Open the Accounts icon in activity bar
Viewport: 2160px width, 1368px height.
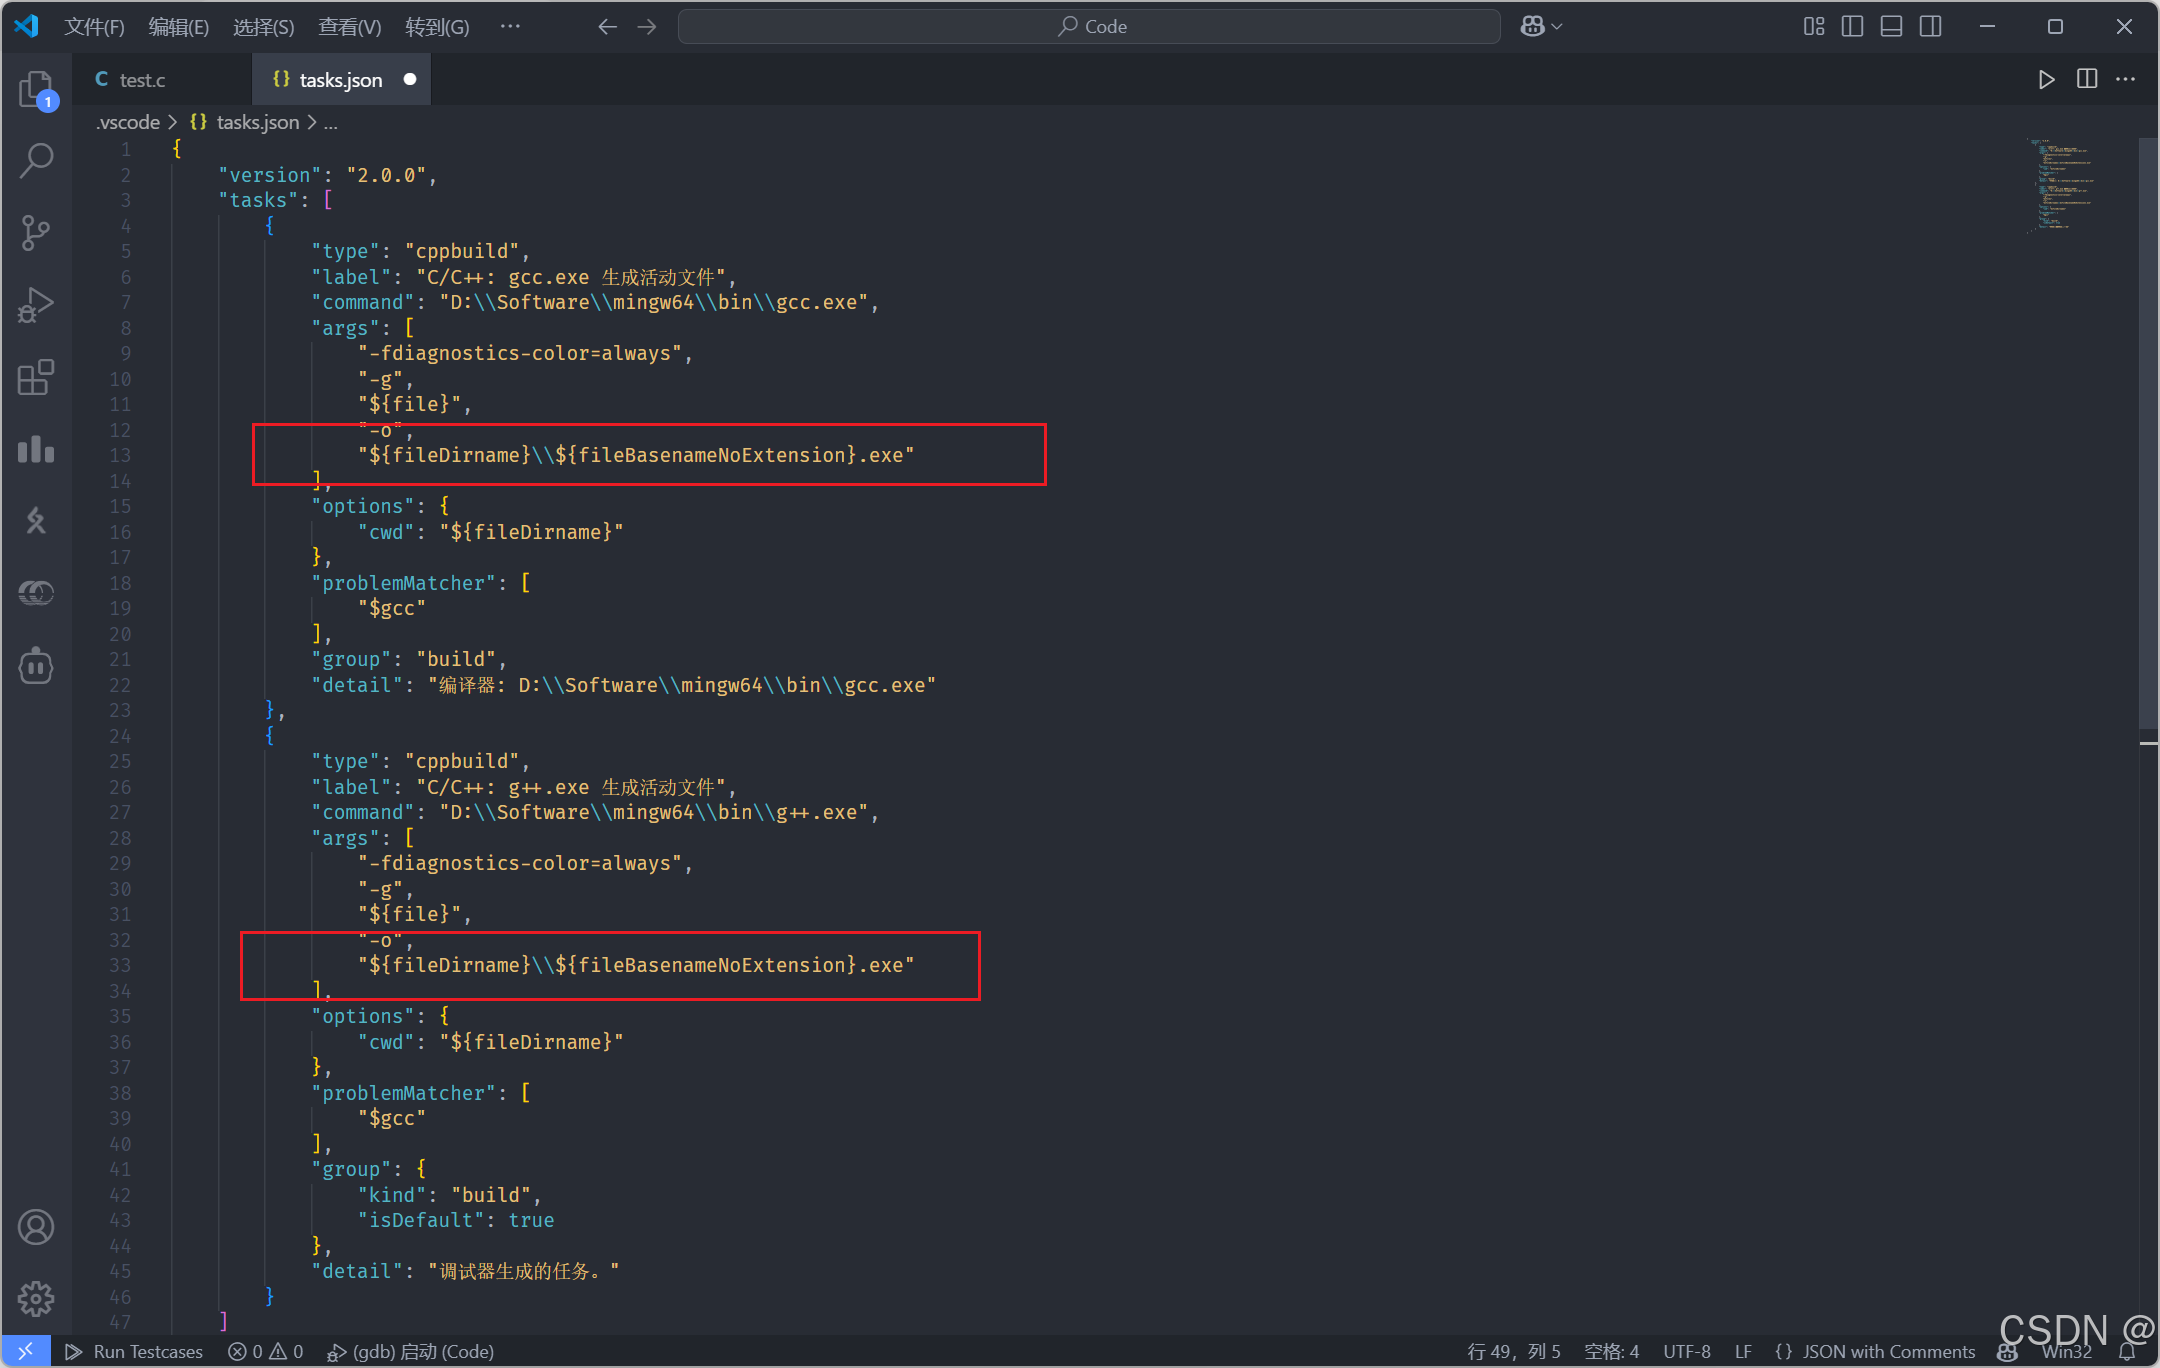[x=36, y=1227]
